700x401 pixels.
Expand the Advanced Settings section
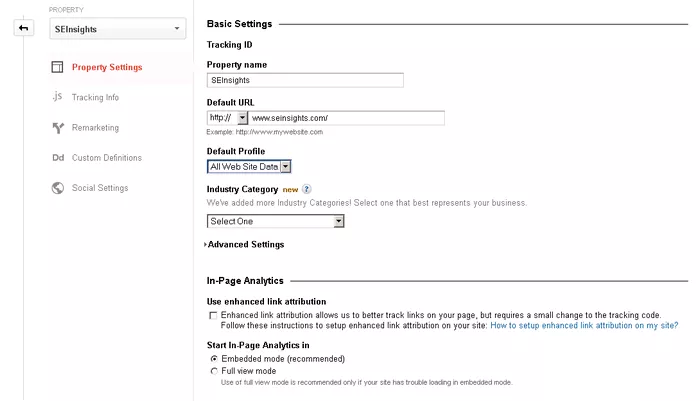point(245,244)
